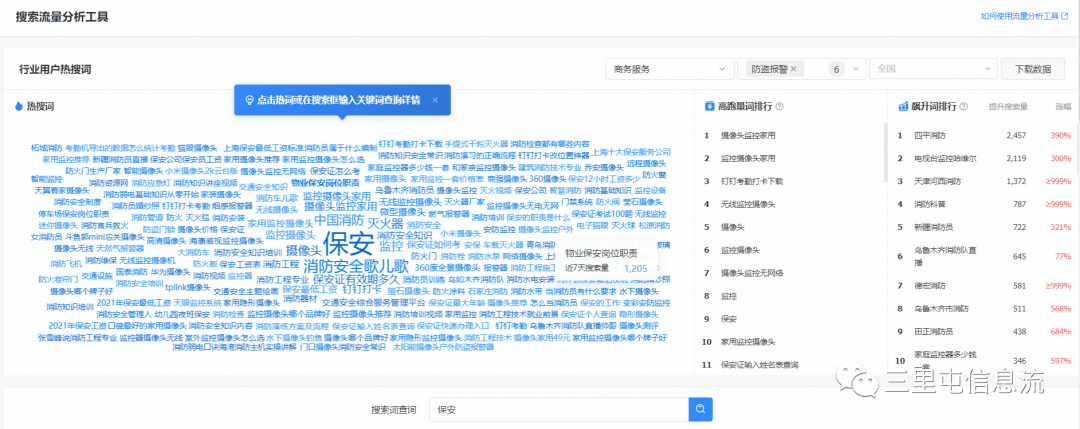Click the large 保安 word in cloud
This screenshot has height=429, width=1080.
[348, 243]
